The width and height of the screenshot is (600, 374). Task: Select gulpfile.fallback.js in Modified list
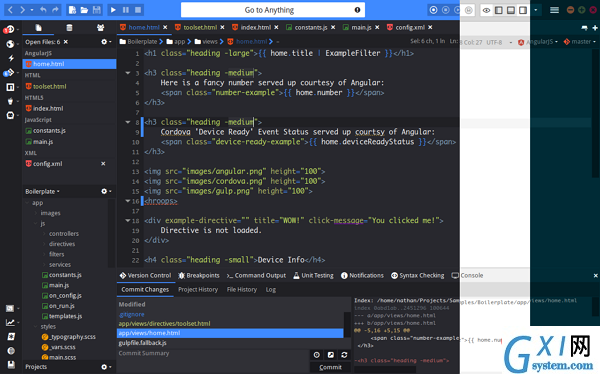[x=142, y=343]
